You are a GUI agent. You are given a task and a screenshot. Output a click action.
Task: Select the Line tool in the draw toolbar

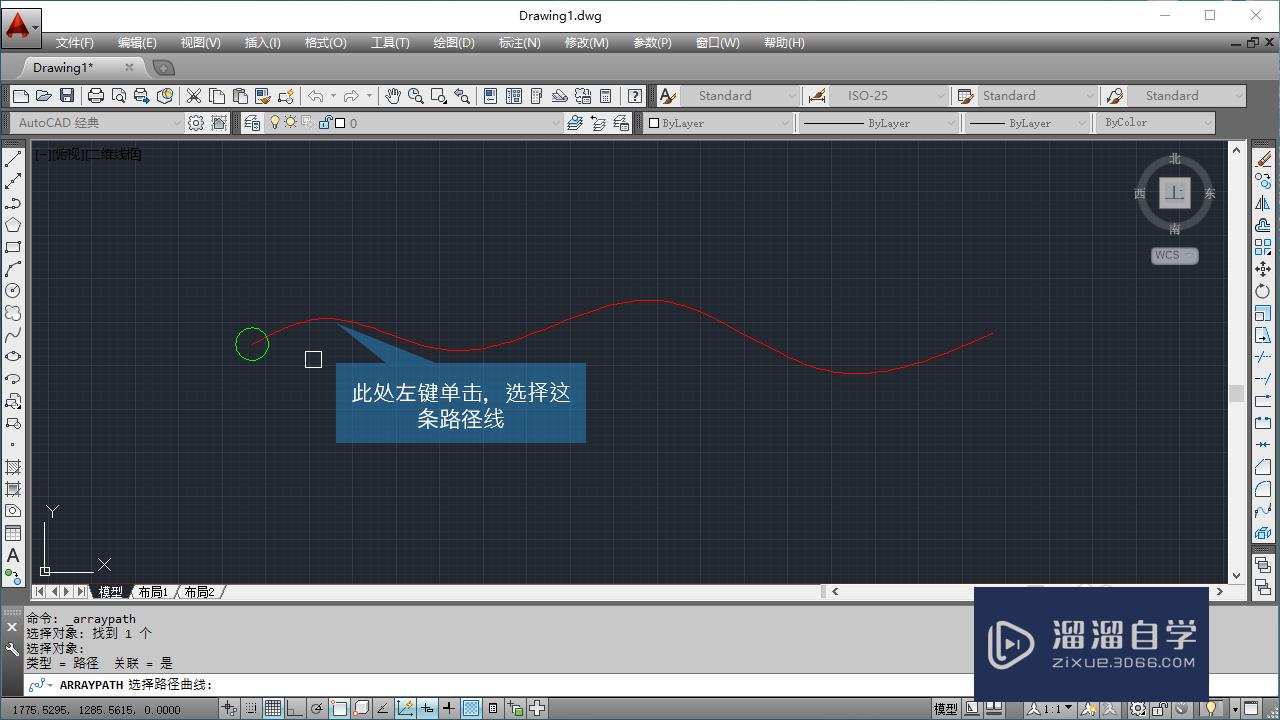13,159
